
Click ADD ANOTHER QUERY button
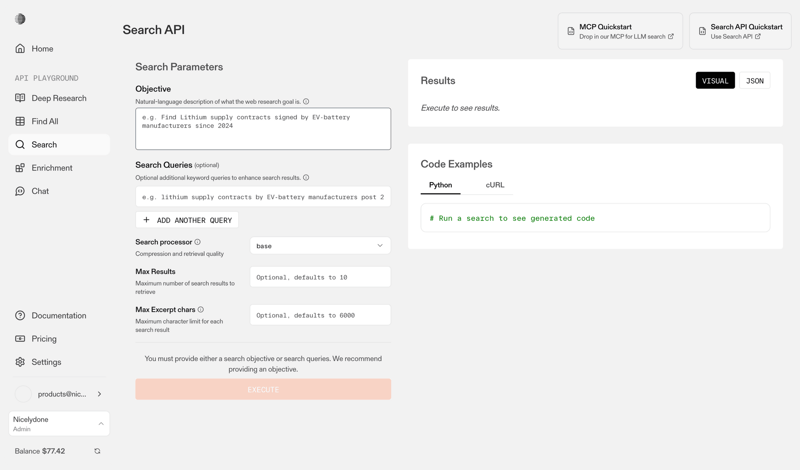coord(187,220)
